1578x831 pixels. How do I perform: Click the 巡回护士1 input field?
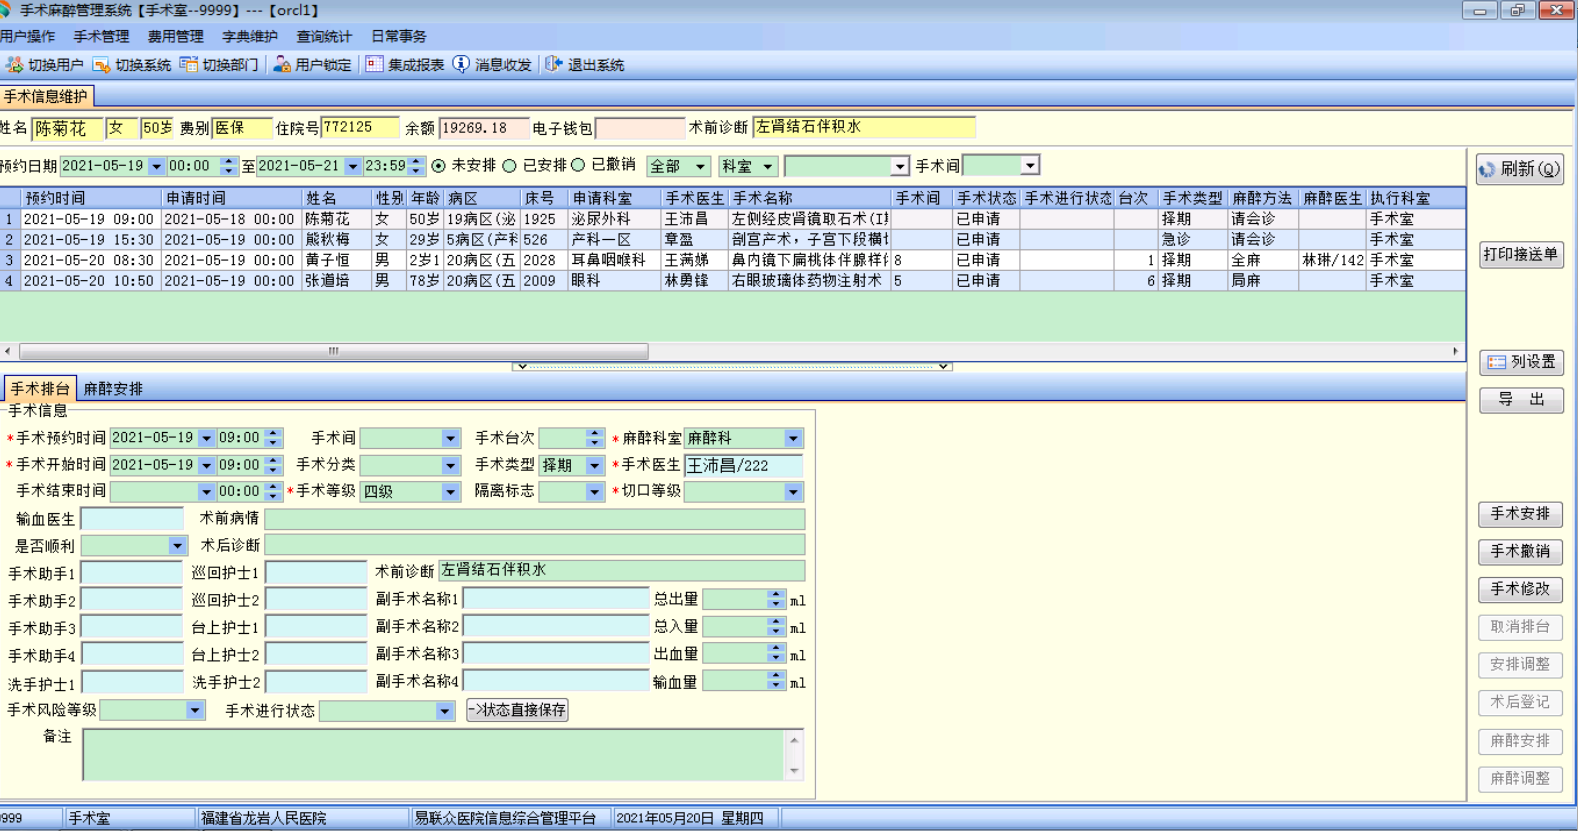pyautogui.click(x=316, y=573)
